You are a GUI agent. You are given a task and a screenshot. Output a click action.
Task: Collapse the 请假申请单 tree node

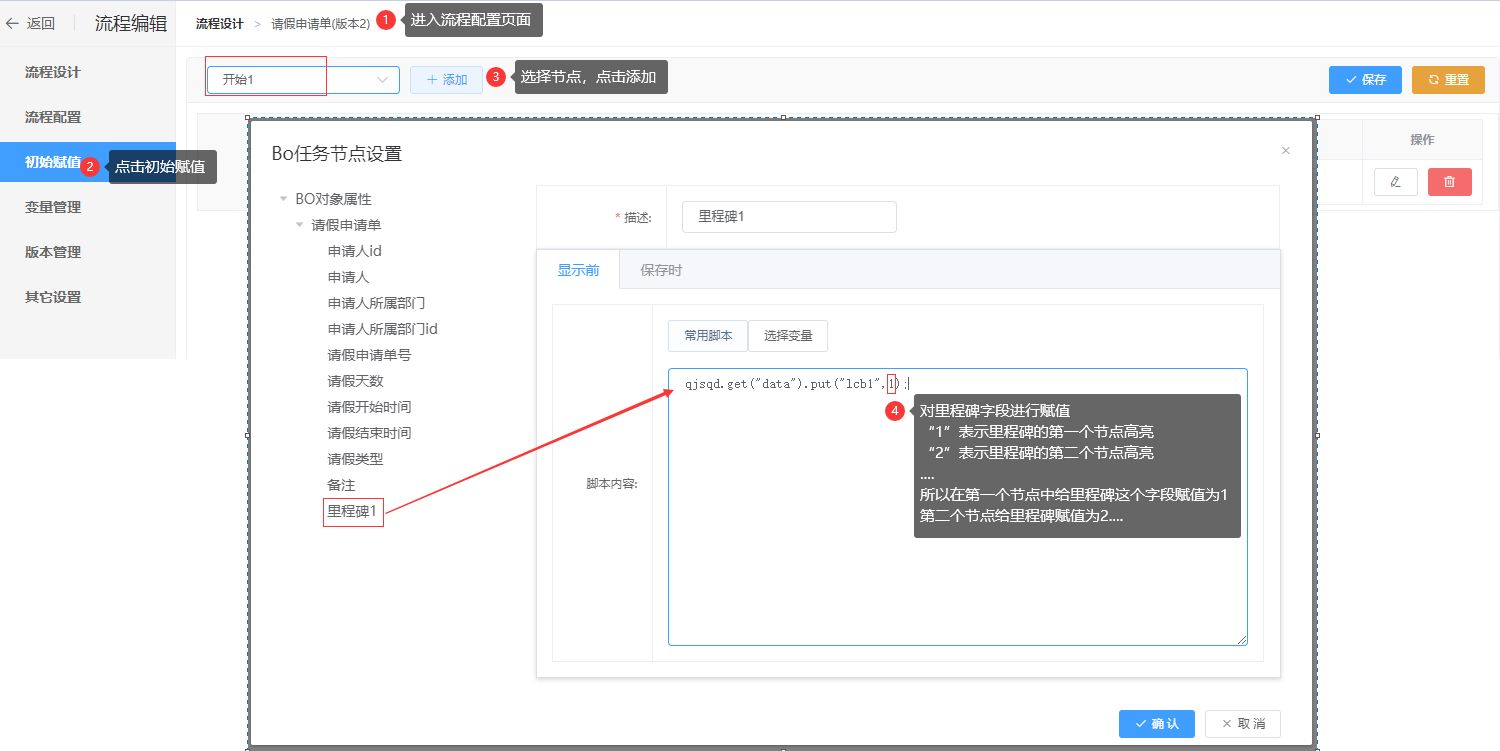(300, 226)
